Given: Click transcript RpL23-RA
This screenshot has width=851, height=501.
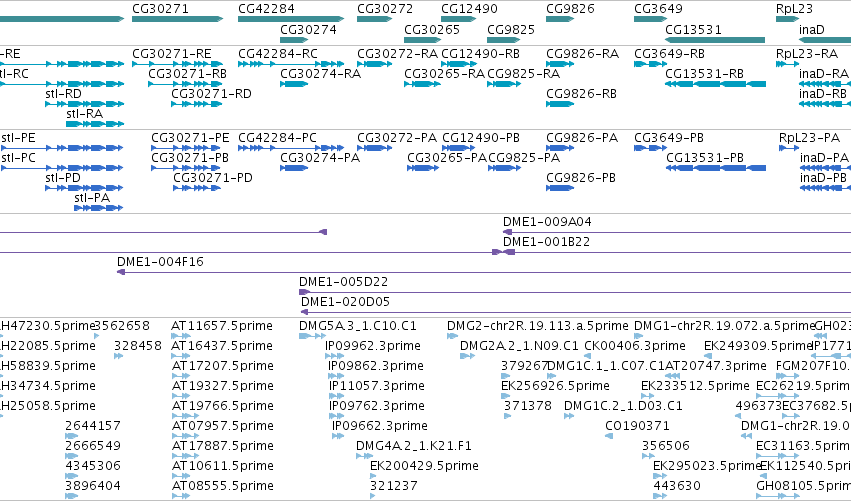Looking at the screenshot, I should 788,64.
